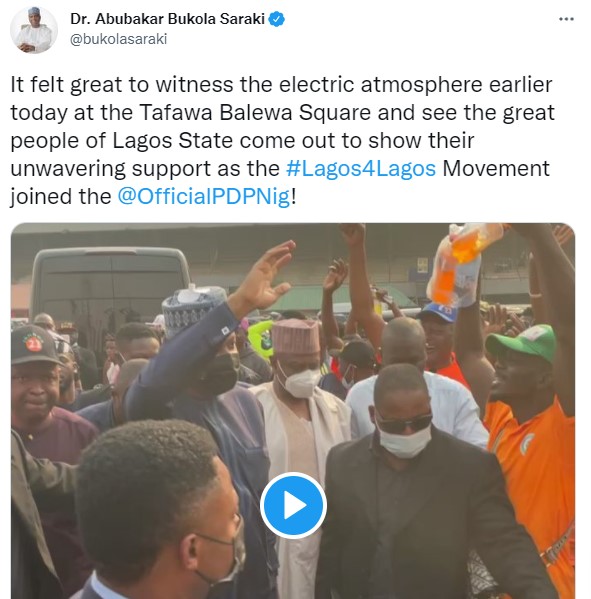Open the @bukolasaraki handle
591x599 pixels.
coord(118,39)
